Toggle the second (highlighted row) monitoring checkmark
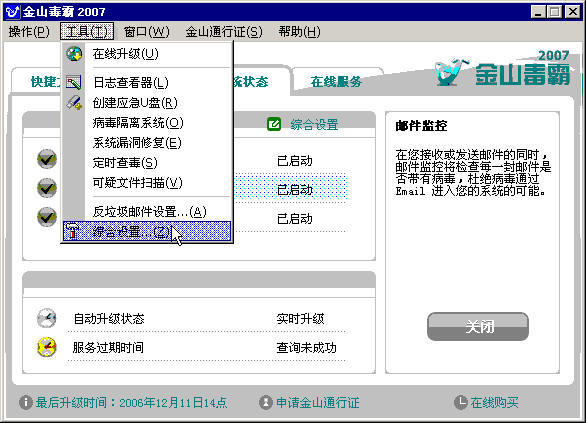586x423 pixels. click(x=47, y=188)
